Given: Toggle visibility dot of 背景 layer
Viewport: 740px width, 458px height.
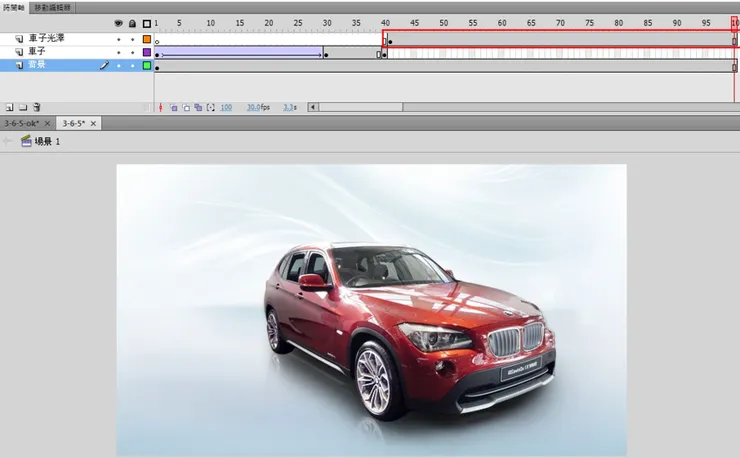Looking at the screenshot, I should point(119,65).
